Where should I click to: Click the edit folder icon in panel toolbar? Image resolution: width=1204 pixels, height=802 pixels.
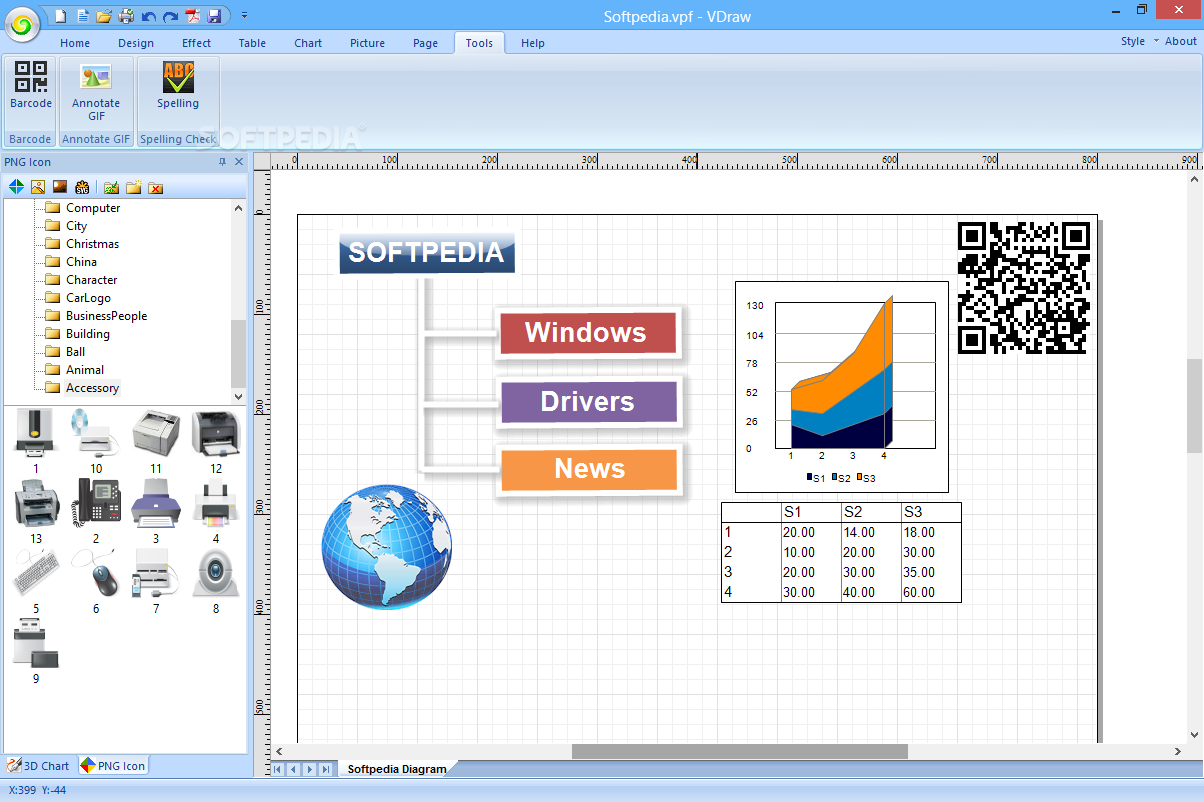[111, 187]
